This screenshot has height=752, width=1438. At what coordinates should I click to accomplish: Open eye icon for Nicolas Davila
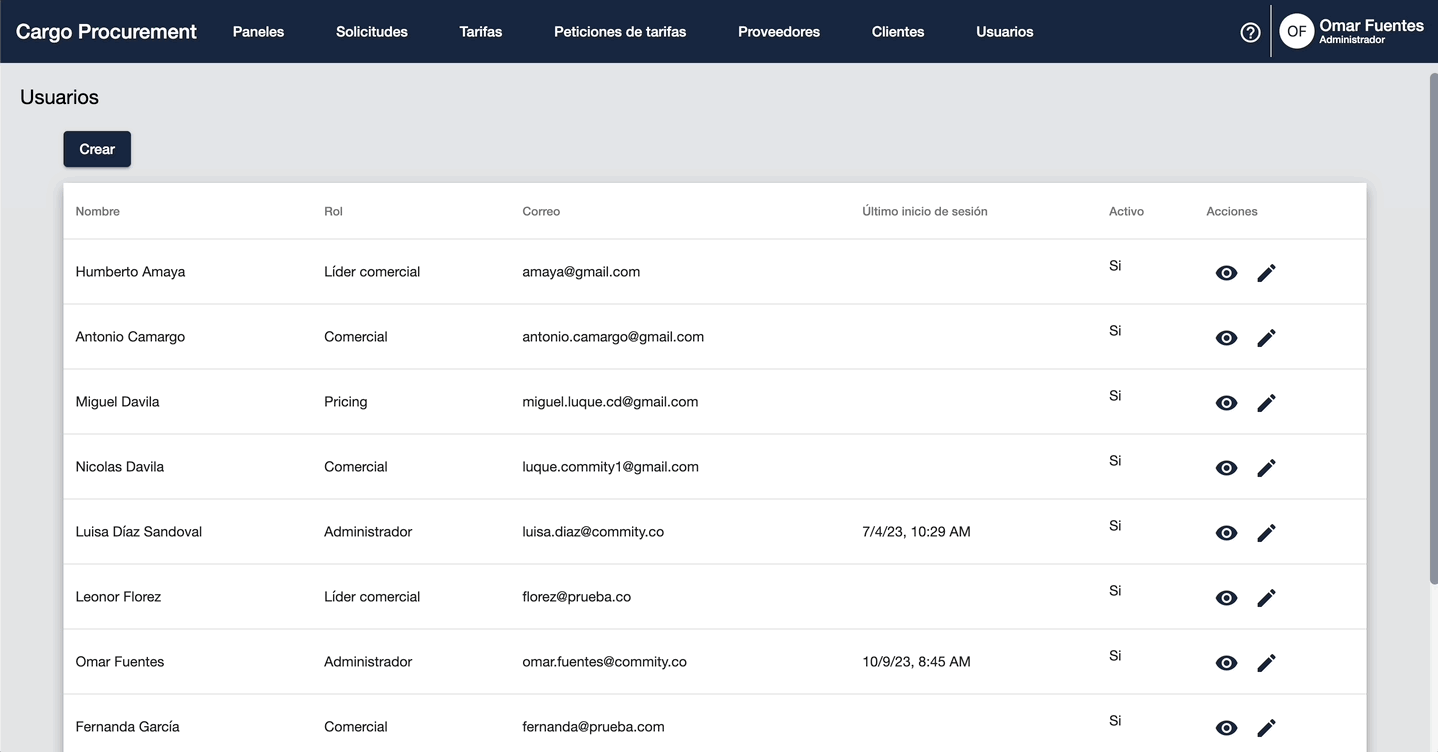point(1226,468)
